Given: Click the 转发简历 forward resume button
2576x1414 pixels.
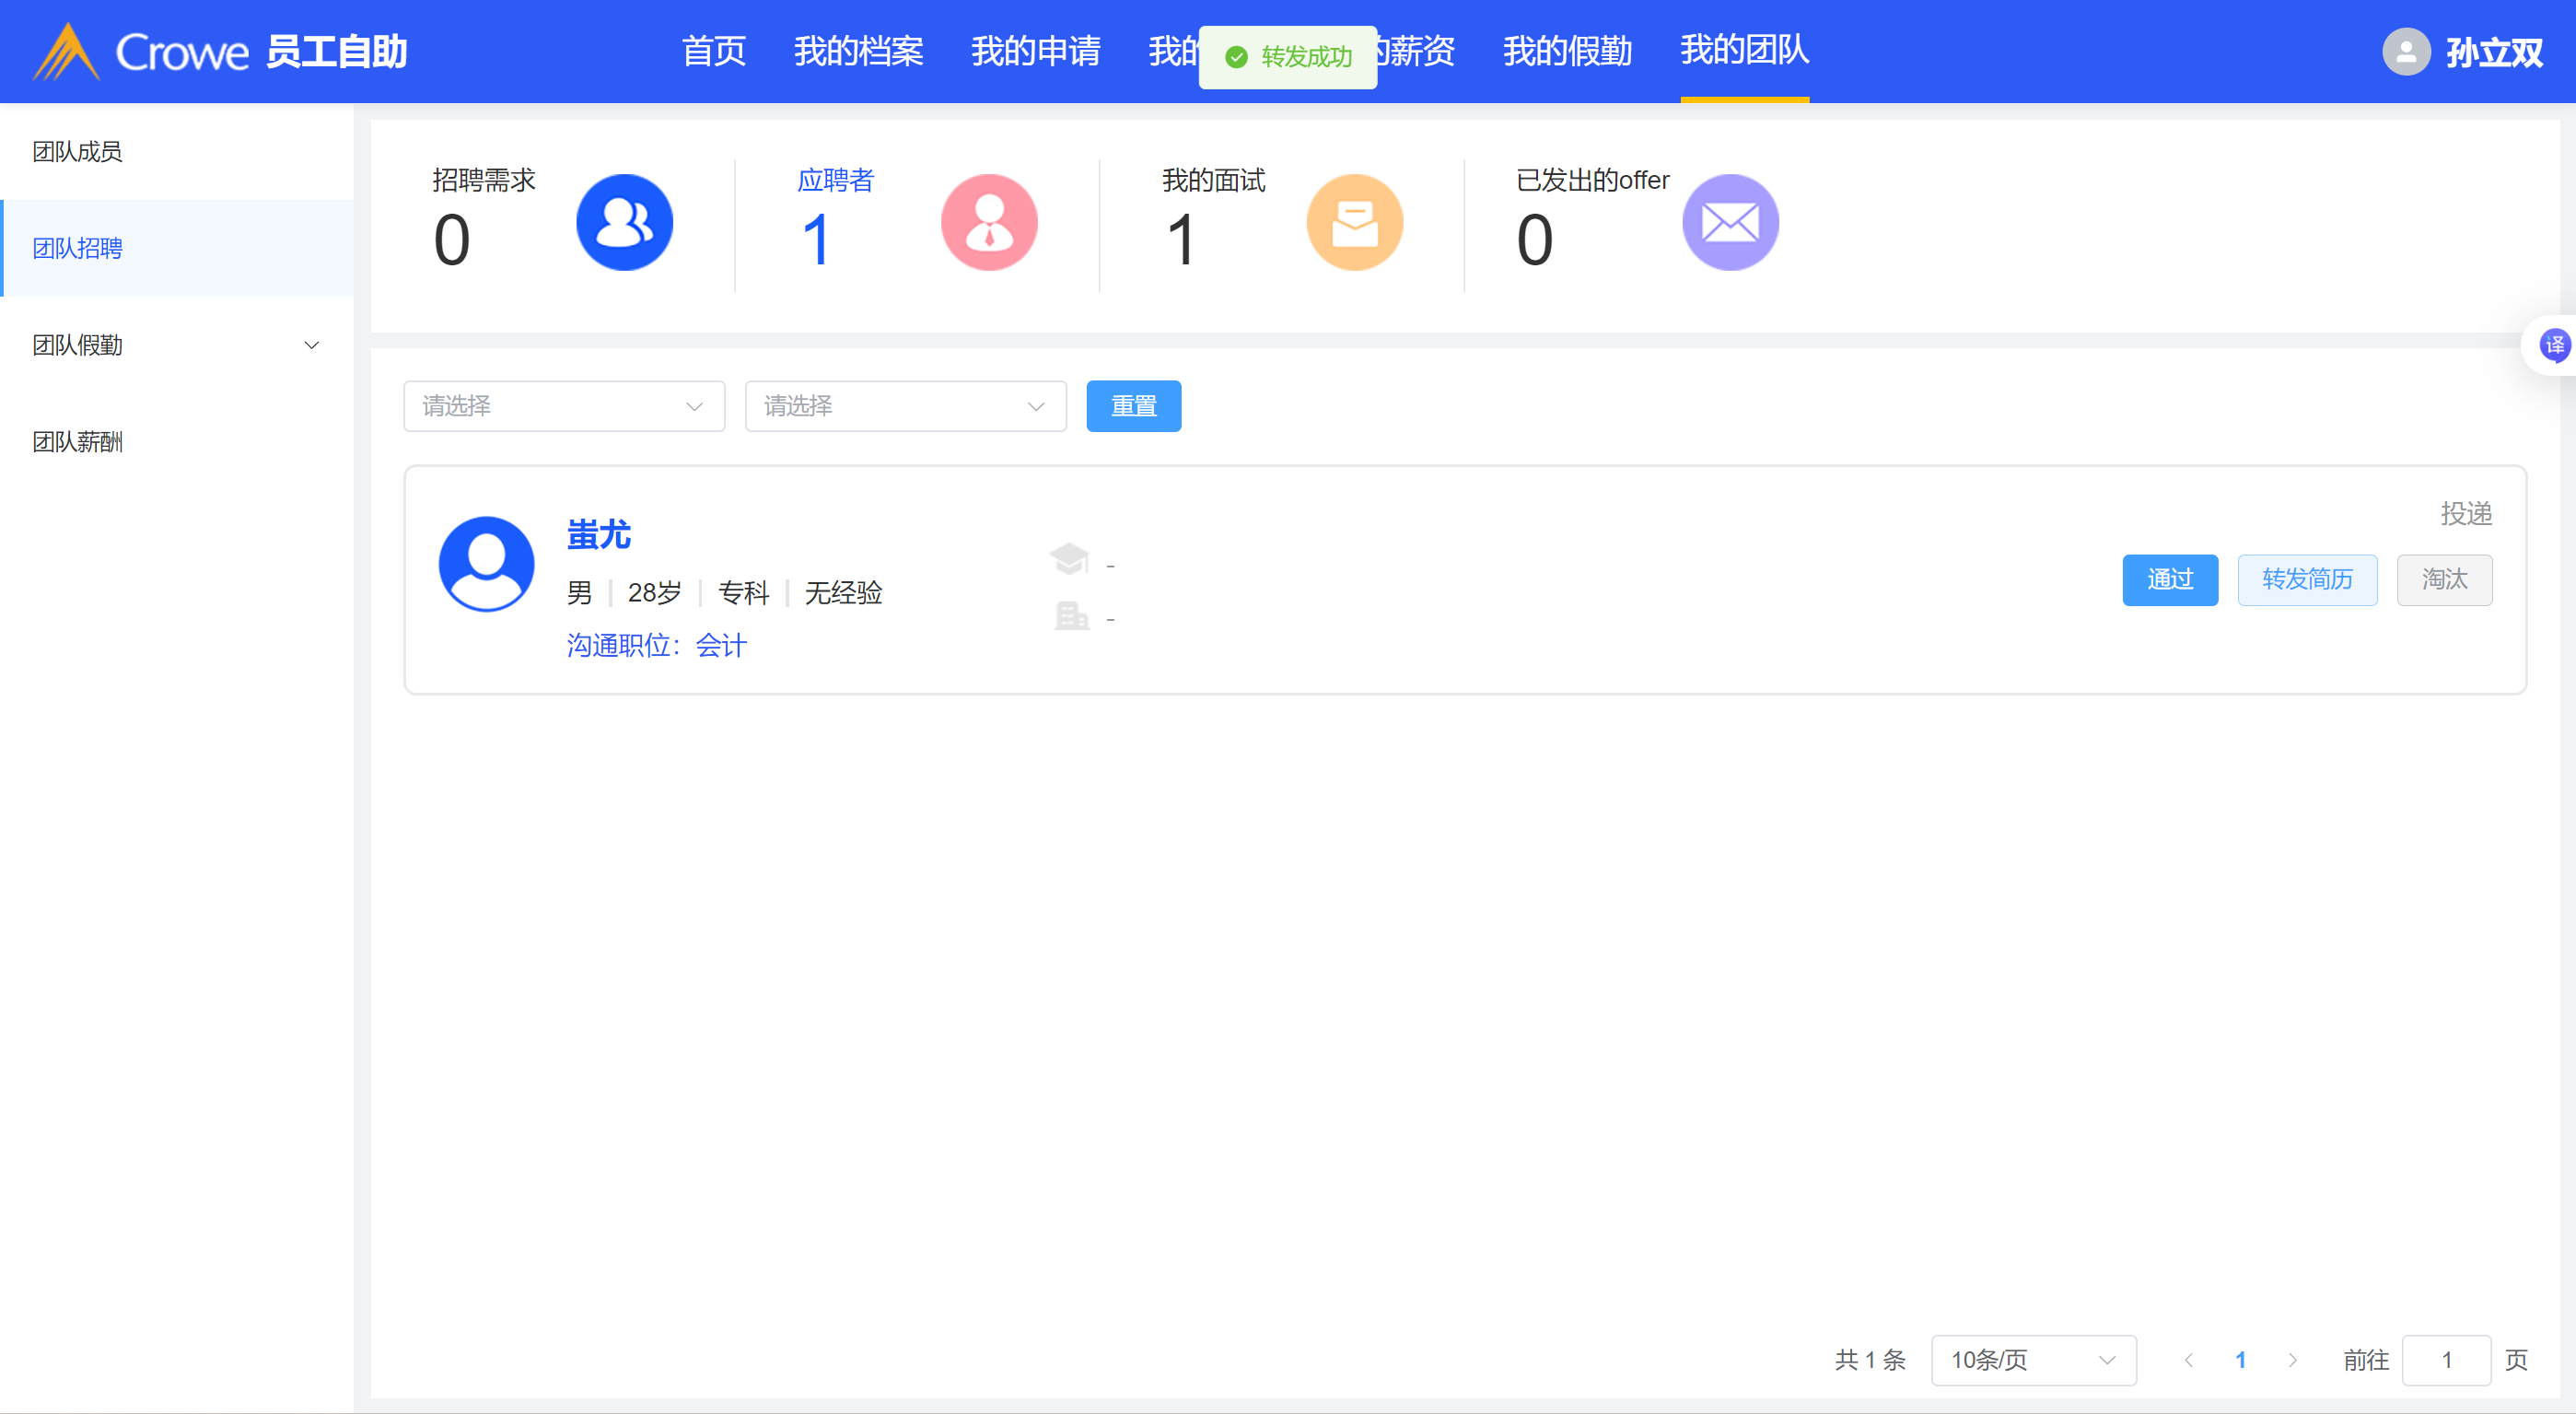Looking at the screenshot, I should (x=2306, y=579).
